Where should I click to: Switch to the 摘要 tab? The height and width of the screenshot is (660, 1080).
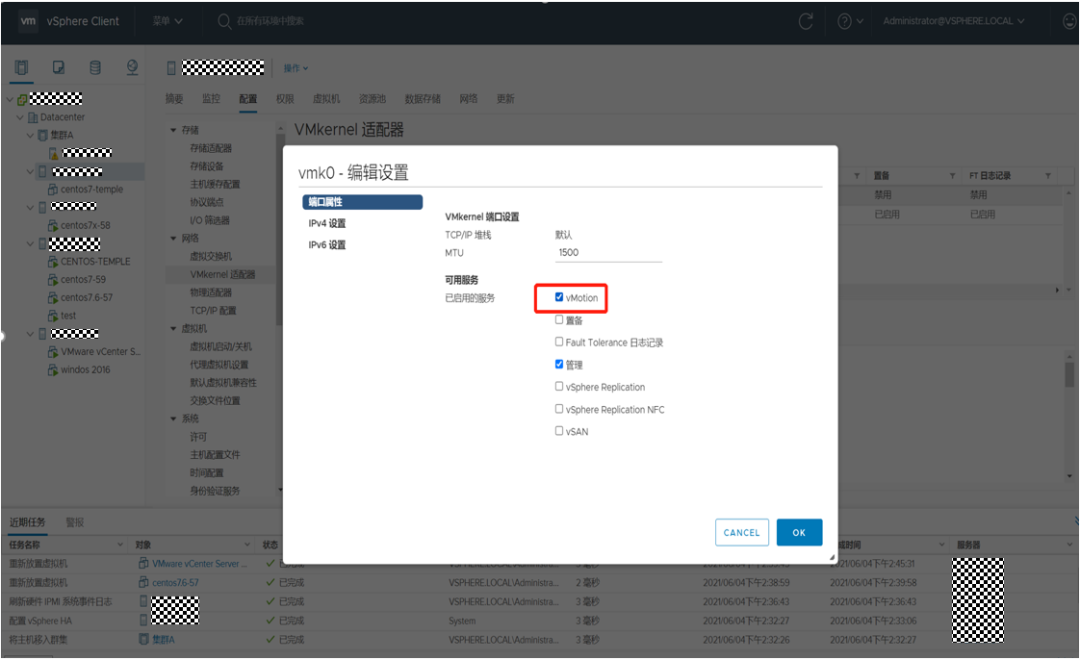pyautogui.click(x=174, y=99)
